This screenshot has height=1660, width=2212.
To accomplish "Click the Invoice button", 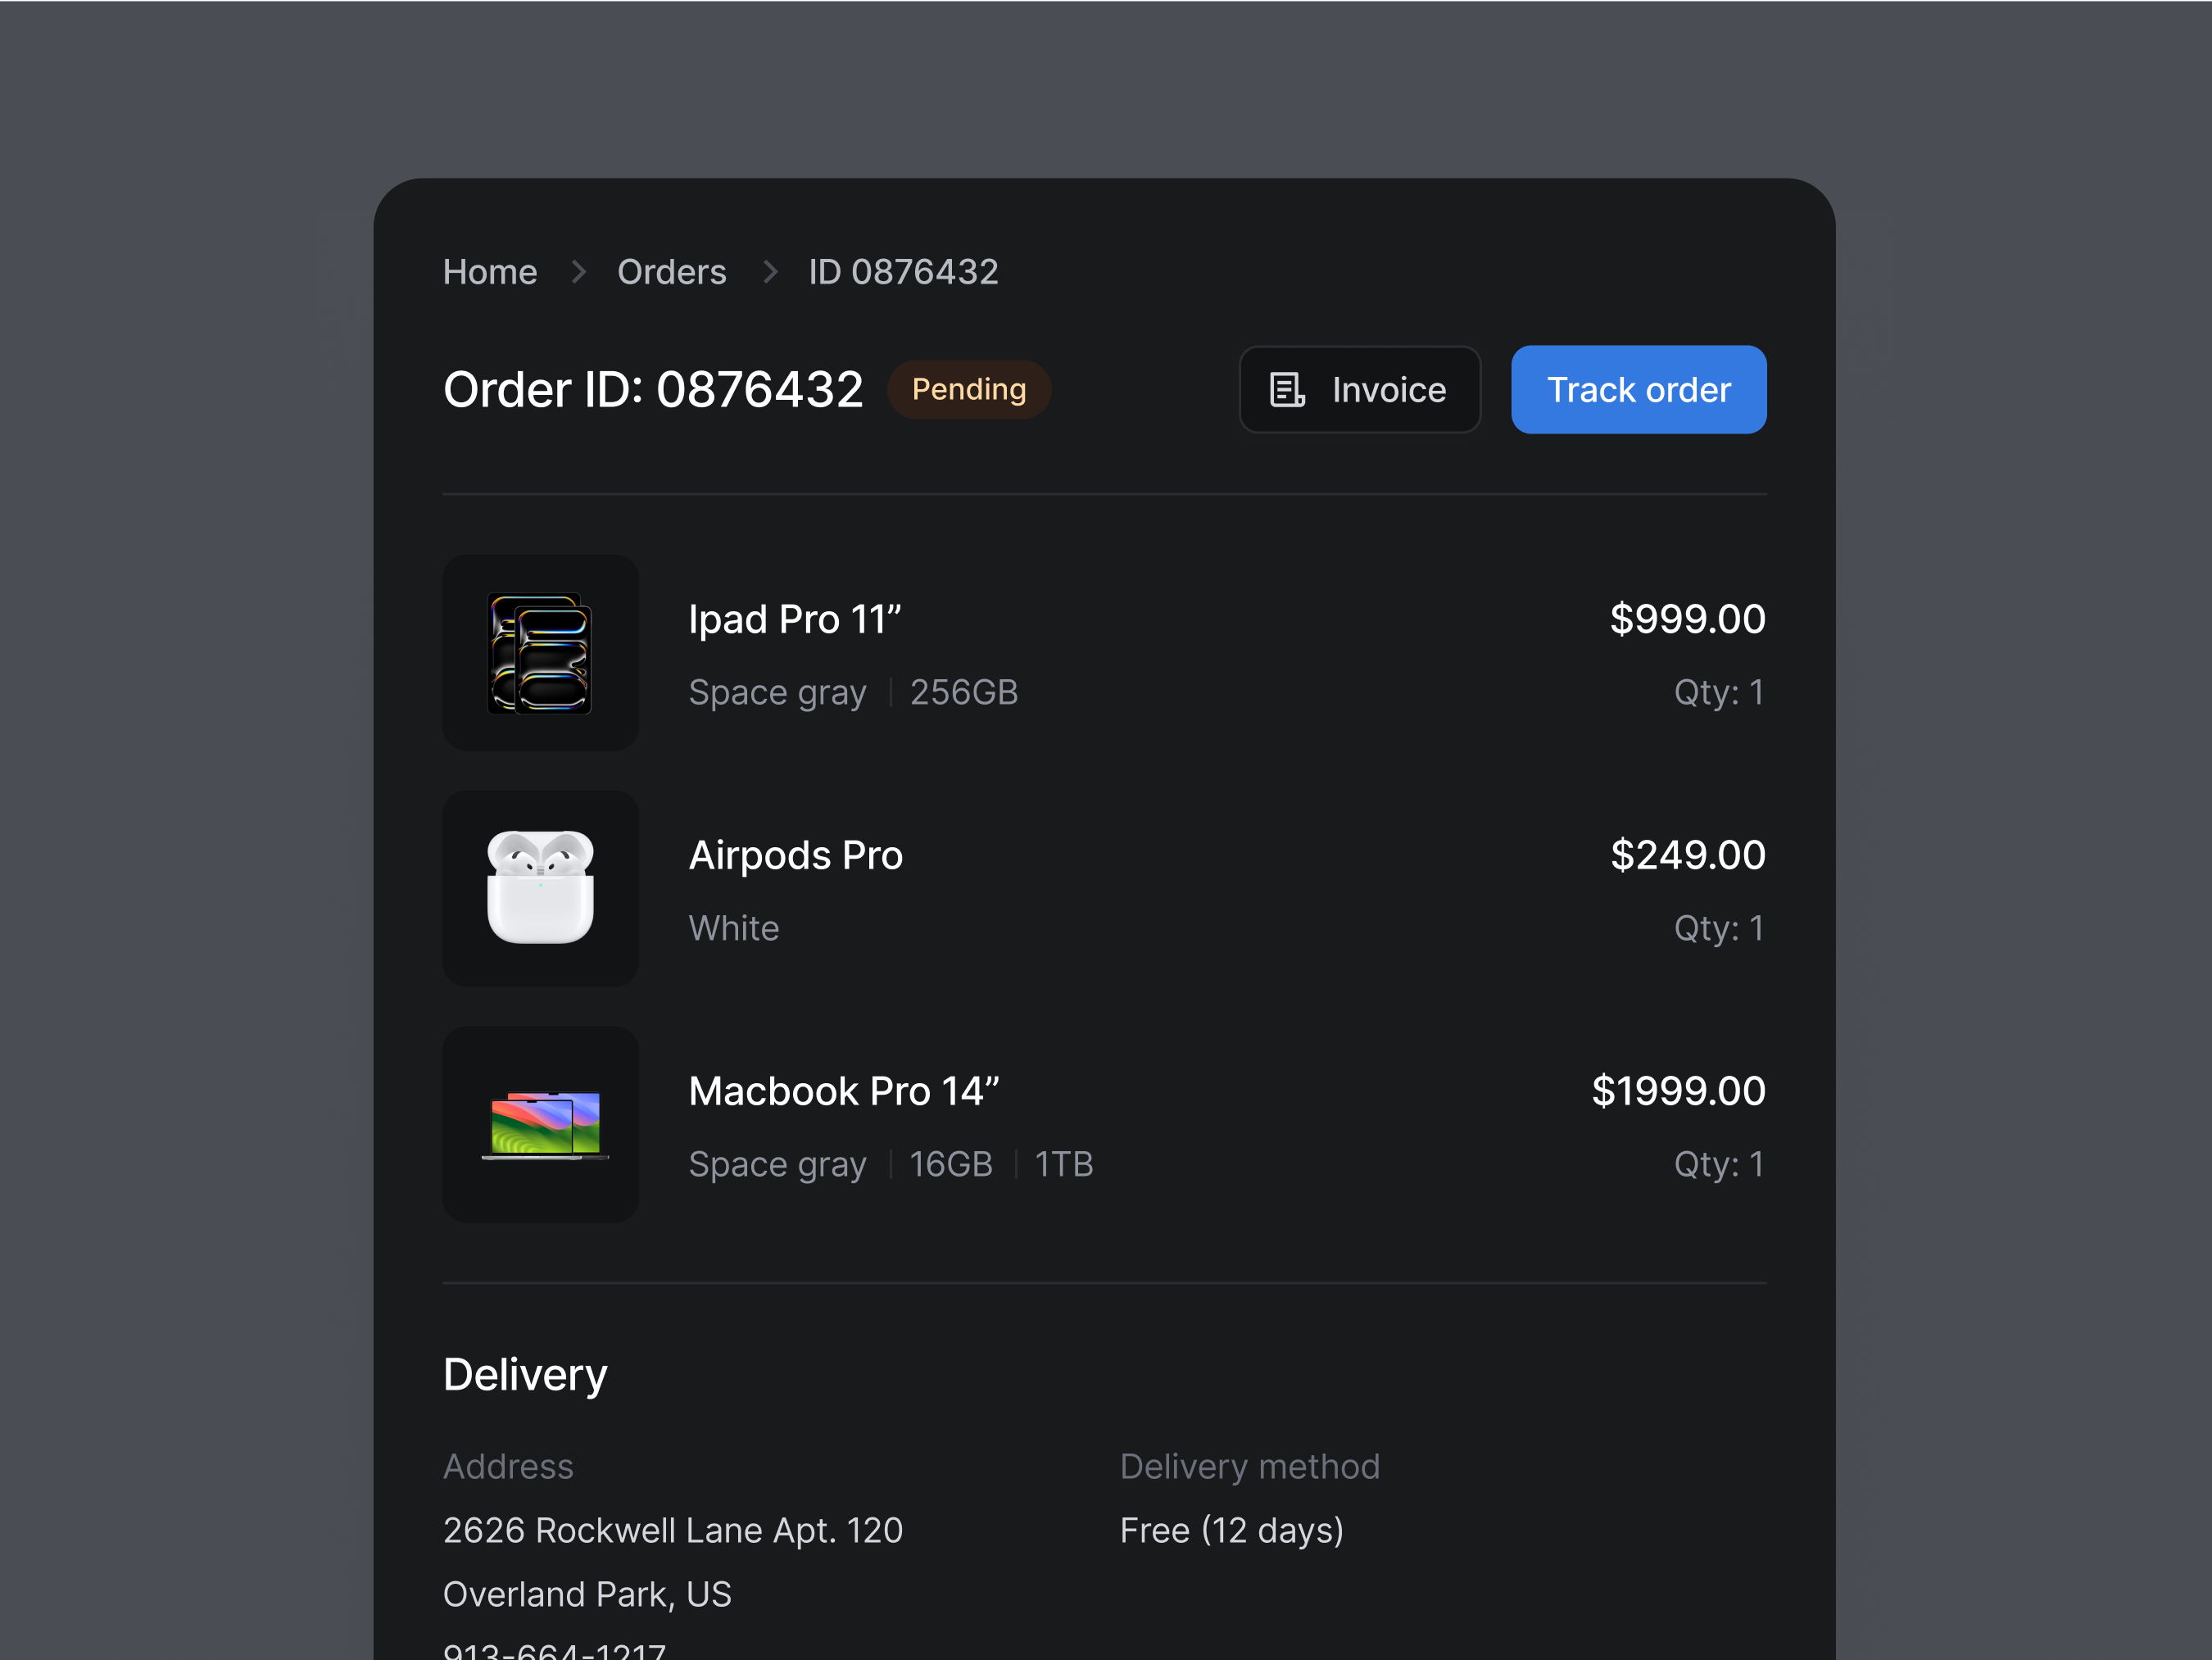I will point(1359,389).
